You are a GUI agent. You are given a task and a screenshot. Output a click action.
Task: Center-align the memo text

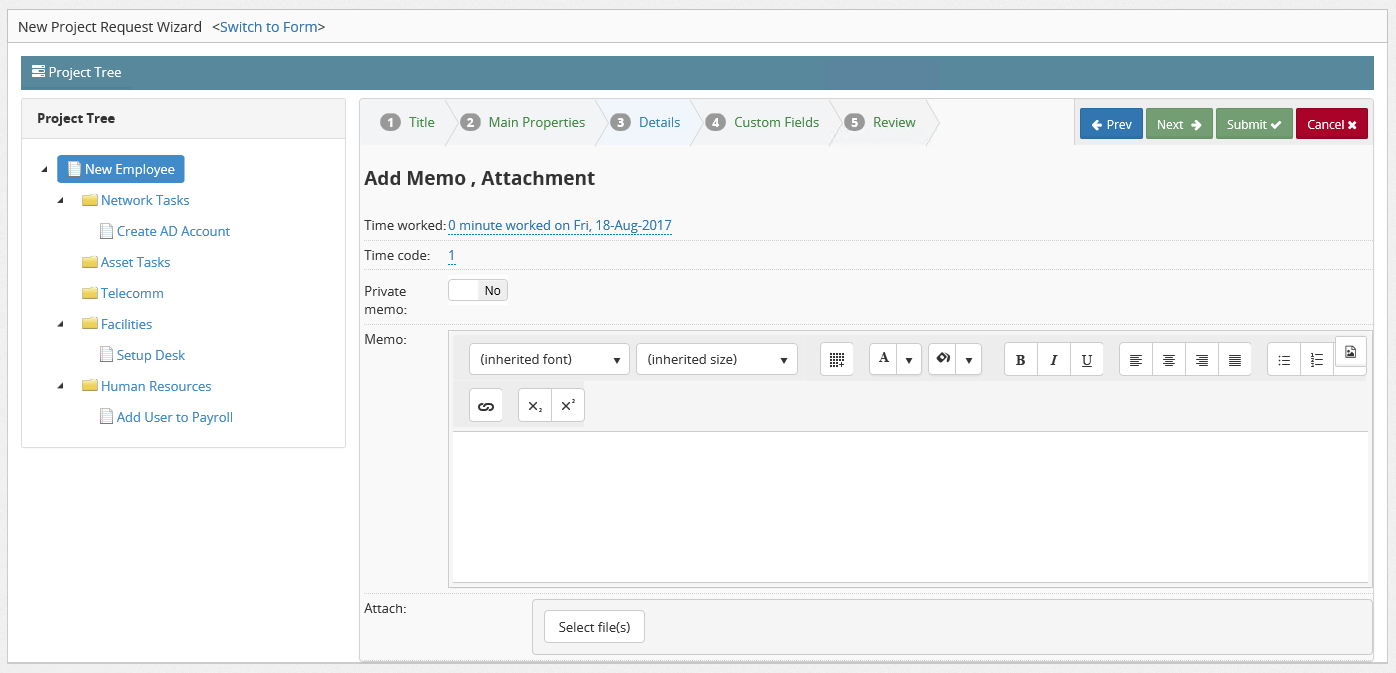[1168, 360]
